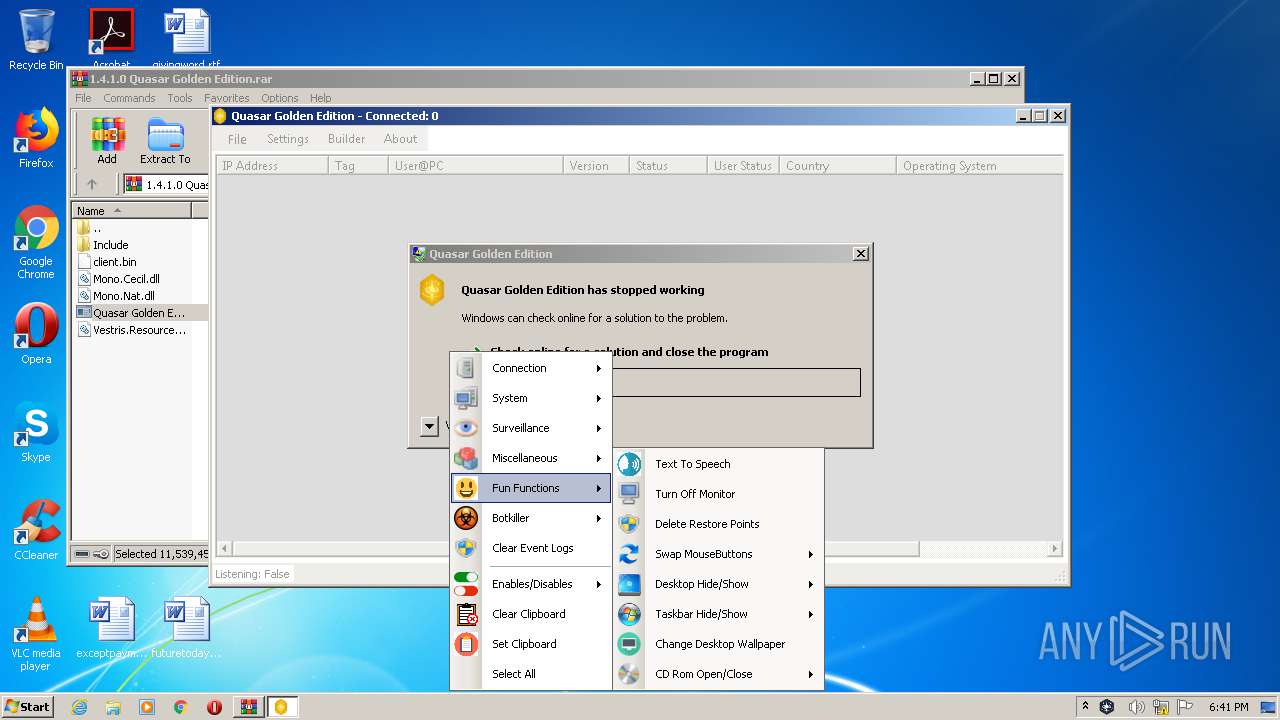Click the Miscellaneous cubes icon

point(466,458)
